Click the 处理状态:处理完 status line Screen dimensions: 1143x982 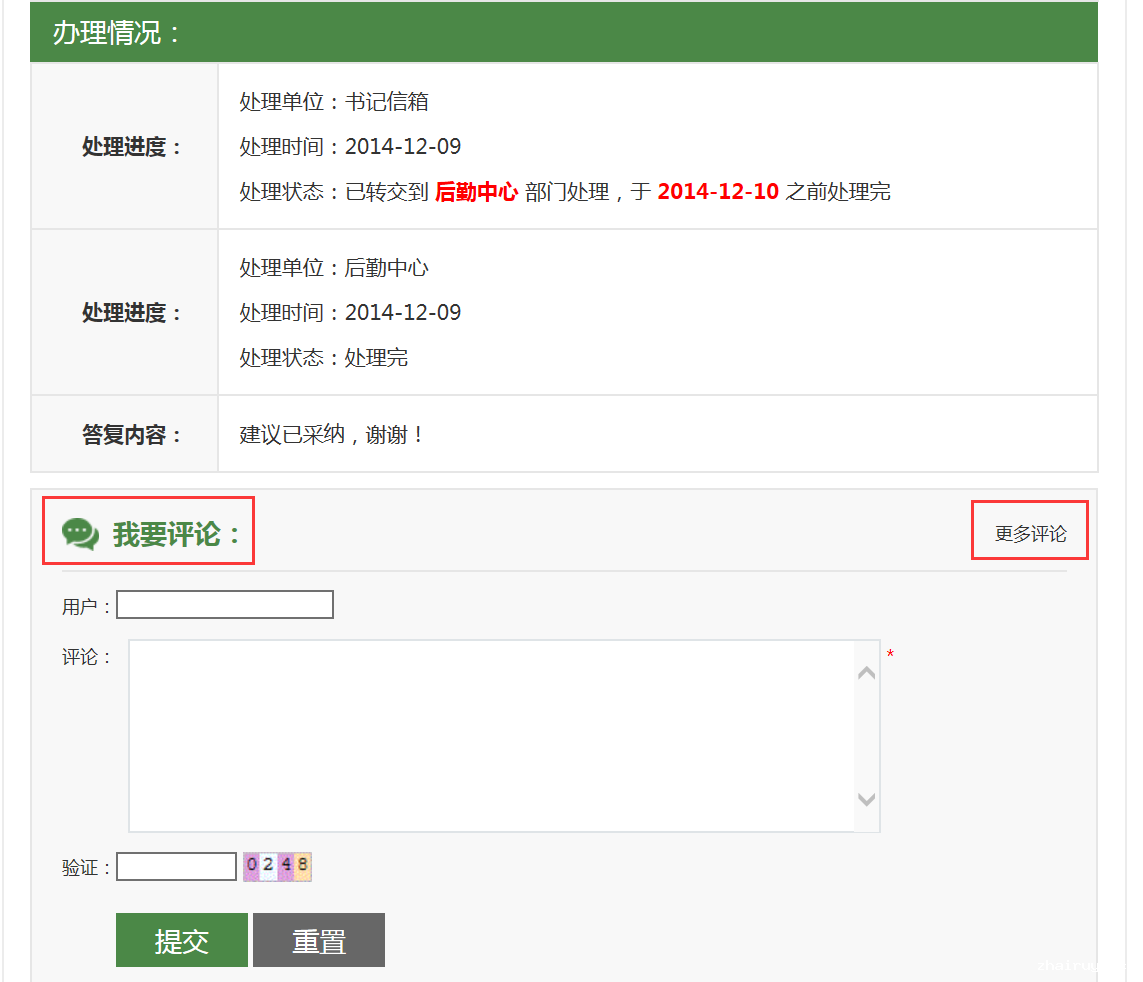point(324,358)
